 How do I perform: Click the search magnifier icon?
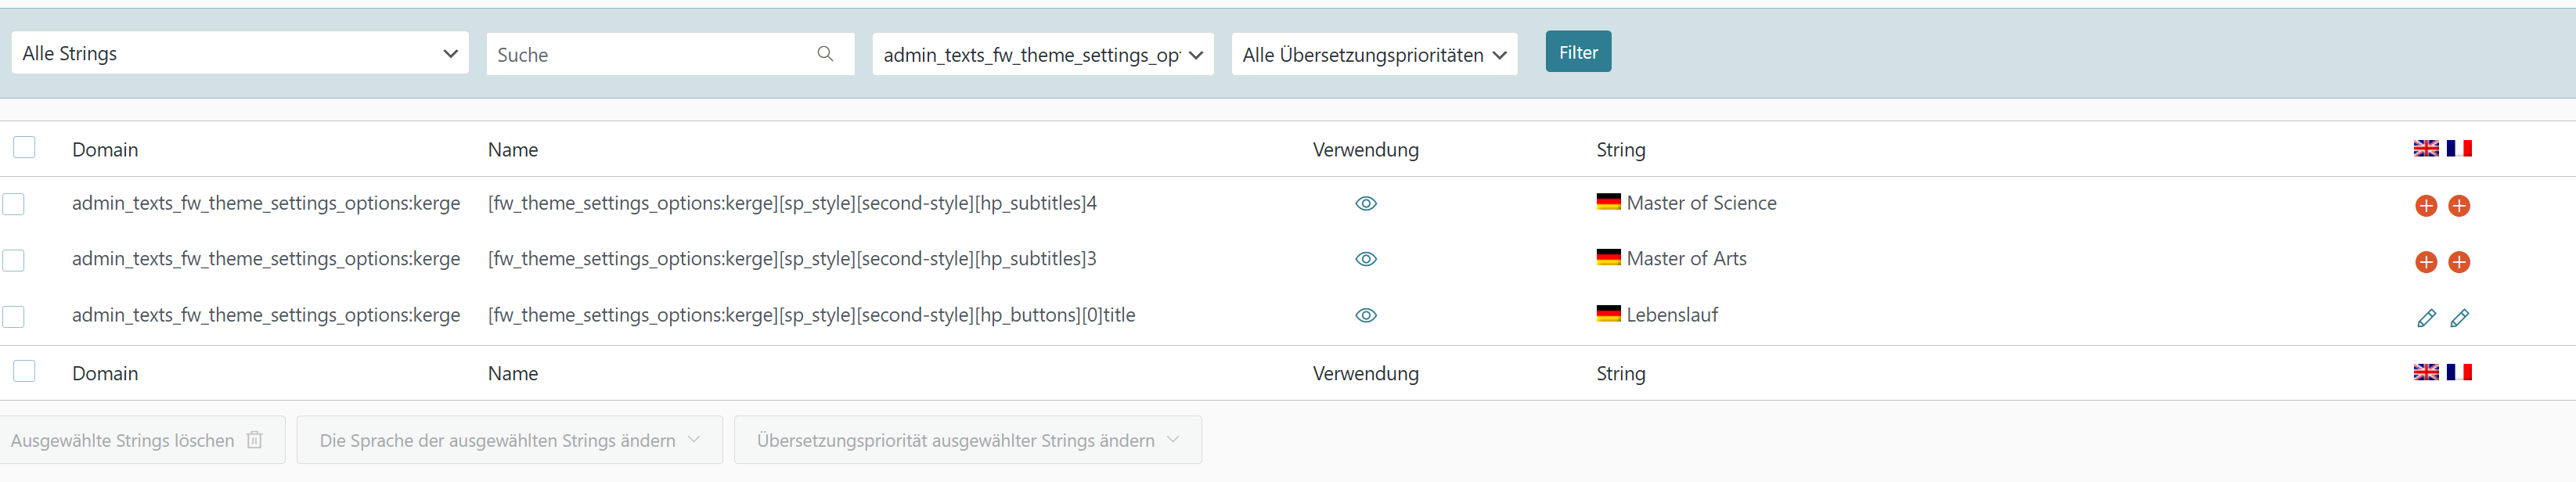click(825, 54)
